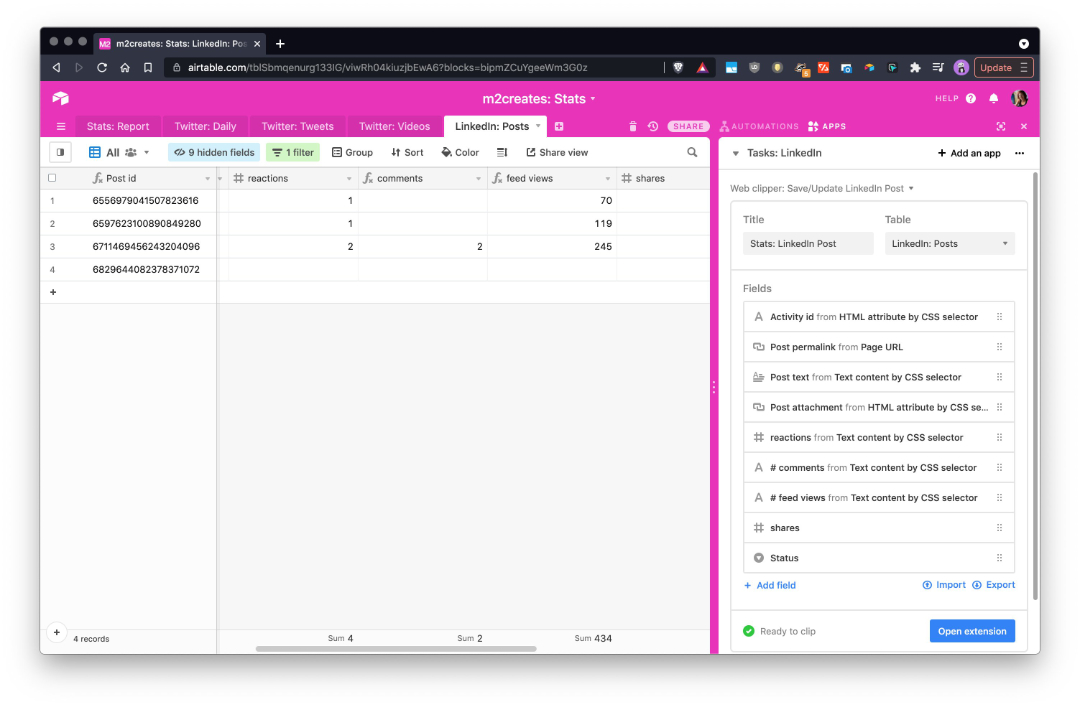
Task: Open the notifications bell
Action: tap(993, 97)
